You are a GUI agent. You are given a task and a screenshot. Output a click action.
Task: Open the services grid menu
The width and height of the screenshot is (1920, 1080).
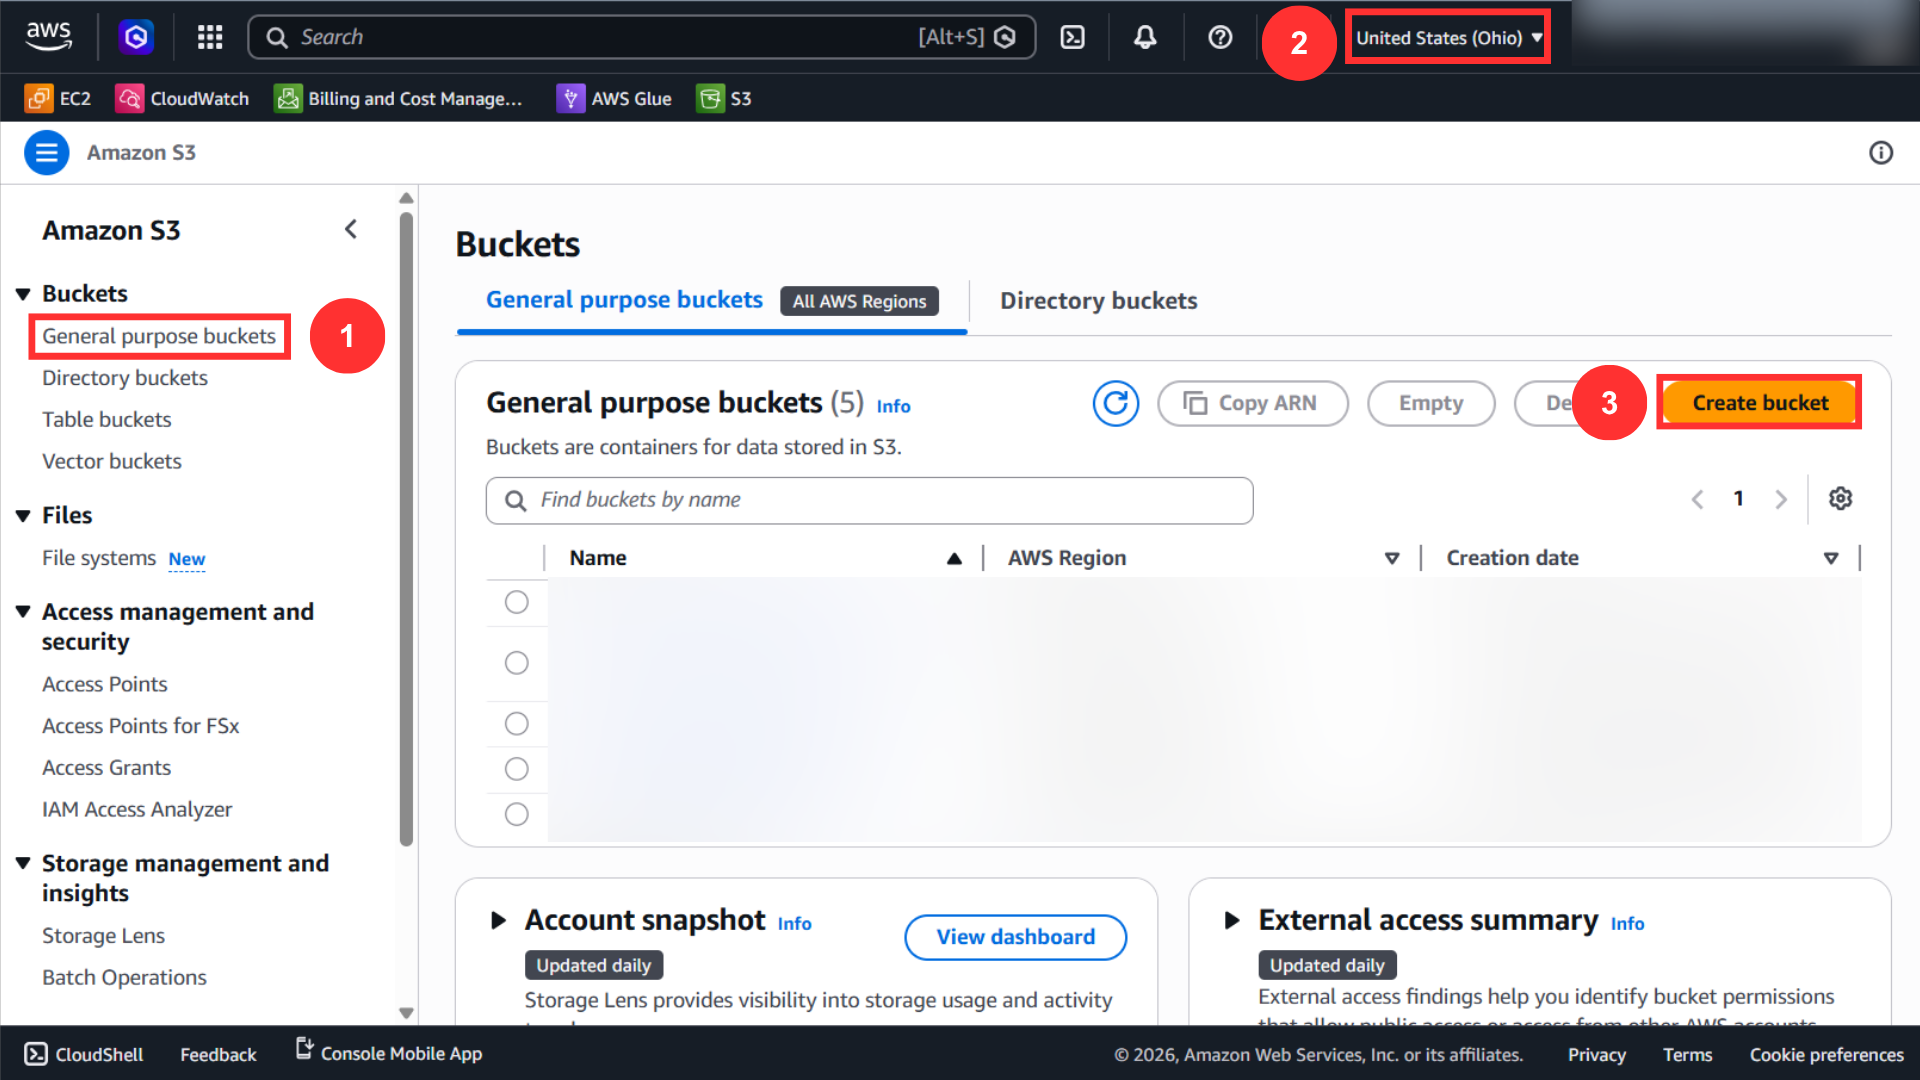tap(210, 37)
